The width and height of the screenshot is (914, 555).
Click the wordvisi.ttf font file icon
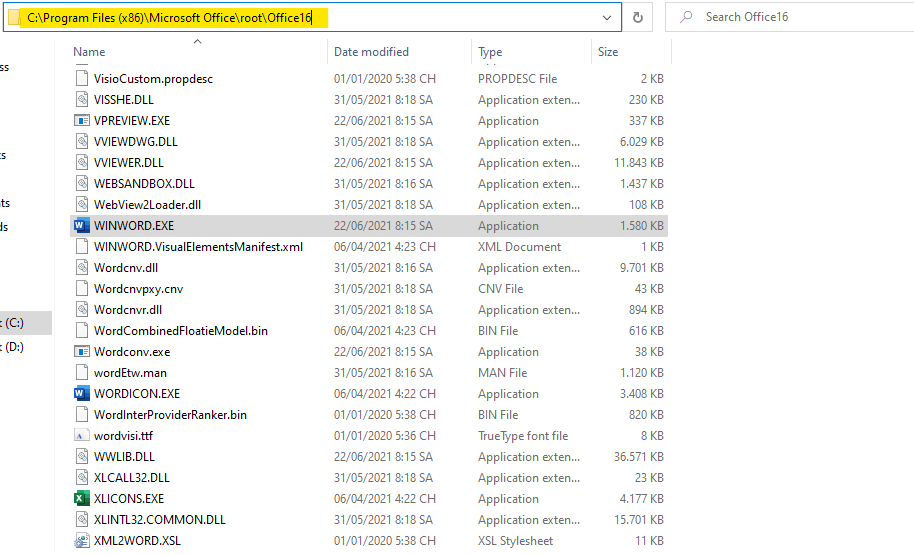[82, 436]
